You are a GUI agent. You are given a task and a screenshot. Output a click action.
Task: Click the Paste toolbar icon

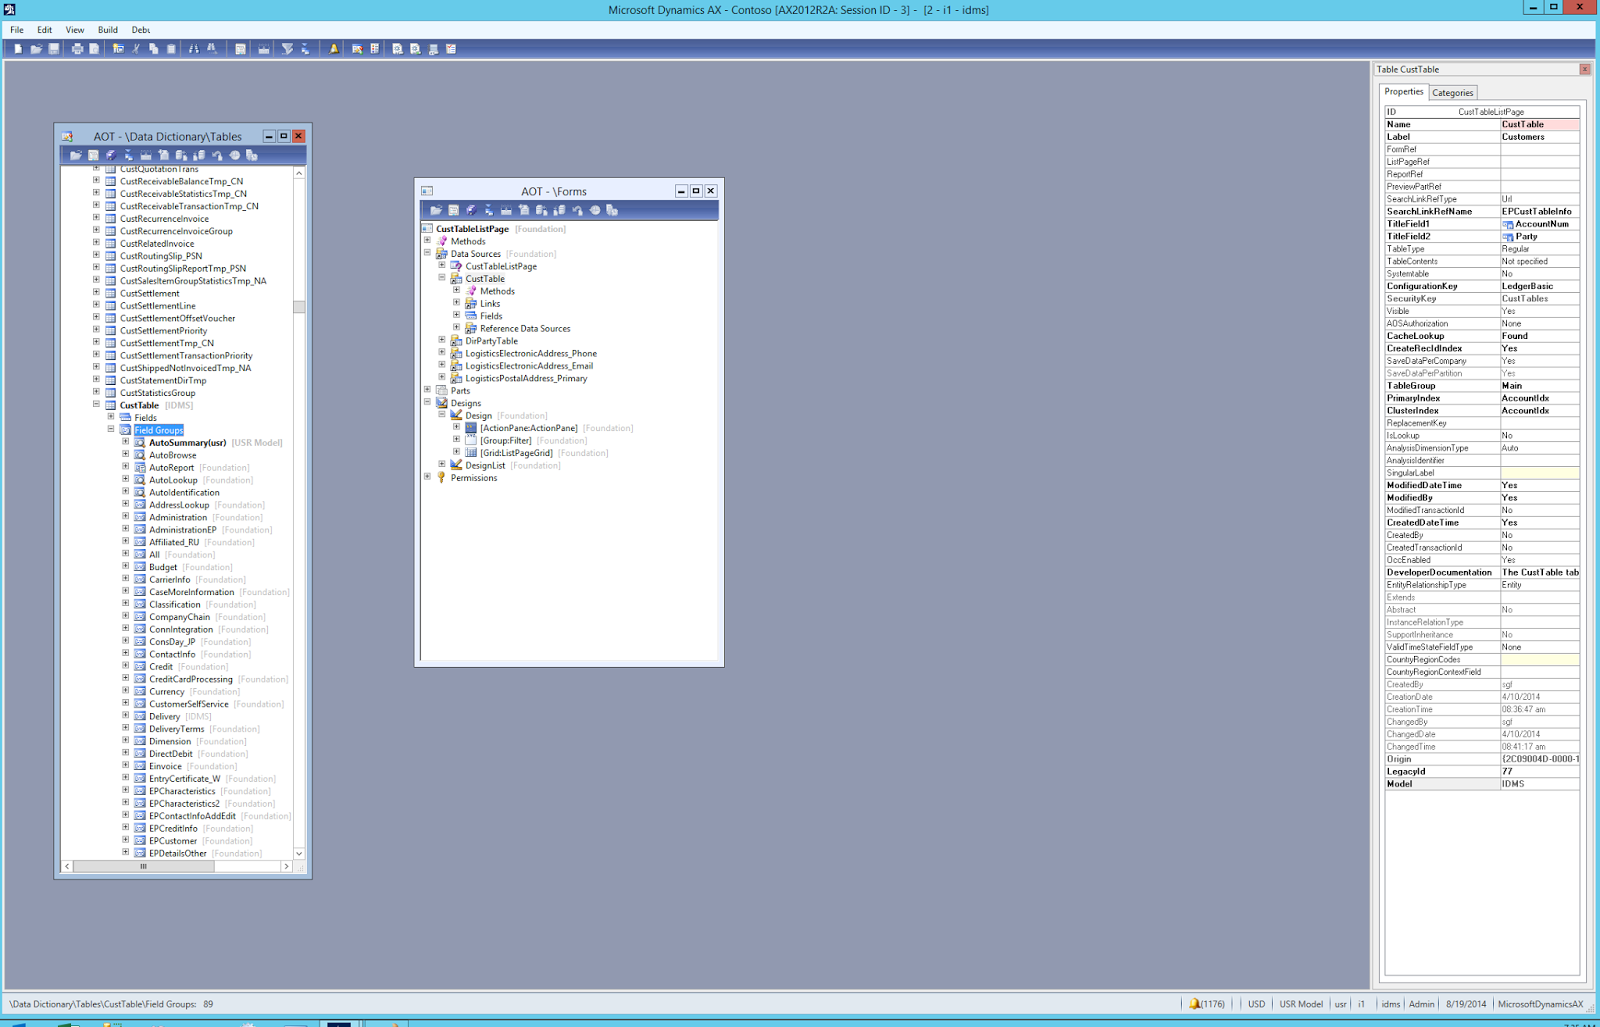172,48
